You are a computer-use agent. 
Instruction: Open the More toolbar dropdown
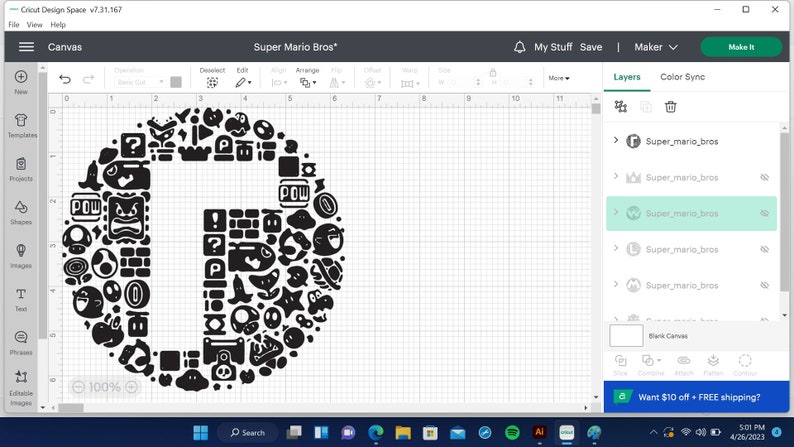point(559,78)
